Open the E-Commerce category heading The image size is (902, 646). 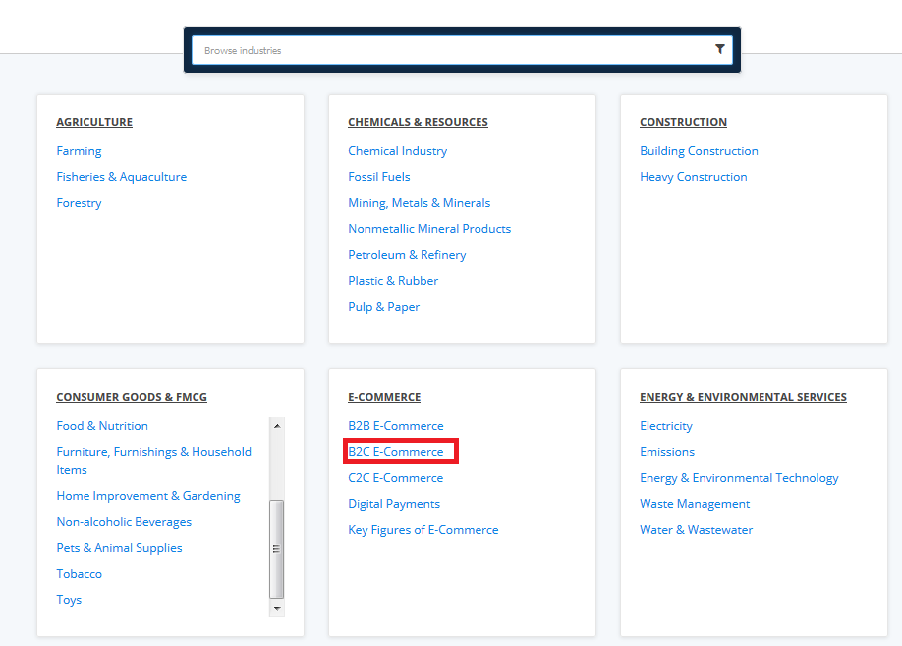click(x=384, y=397)
